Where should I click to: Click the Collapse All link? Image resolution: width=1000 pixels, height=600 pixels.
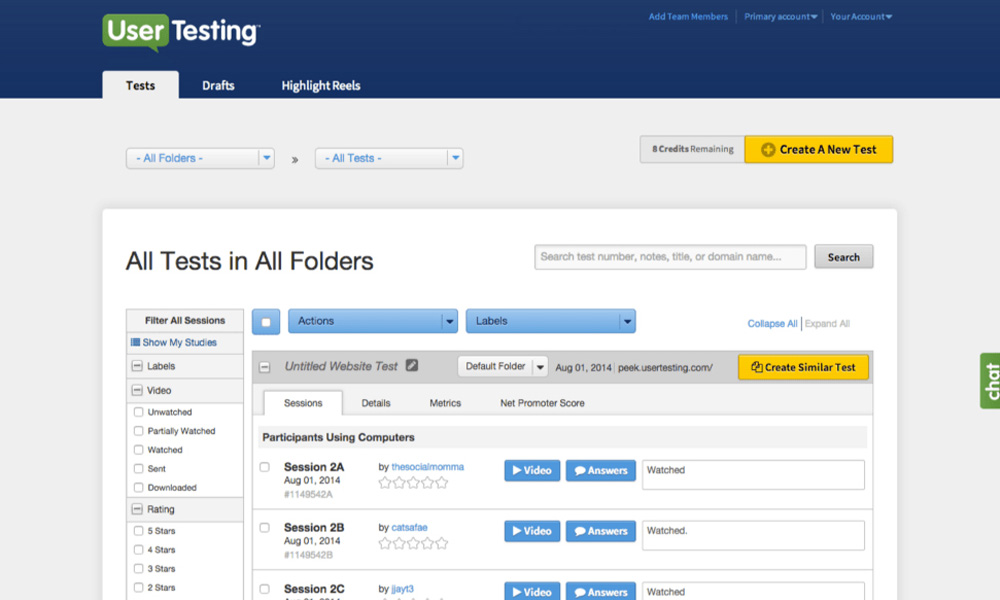[x=772, y=323]
